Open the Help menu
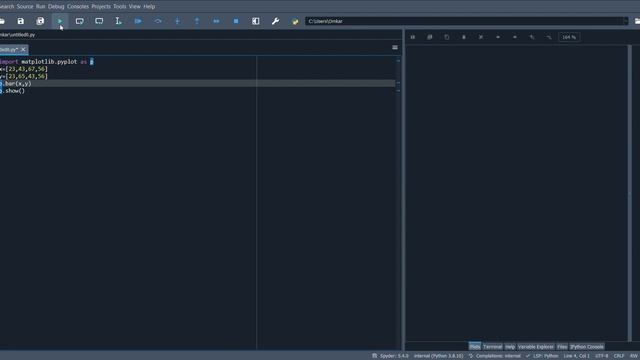Screen dimensions: 640x360 click(x=149, y=7)
